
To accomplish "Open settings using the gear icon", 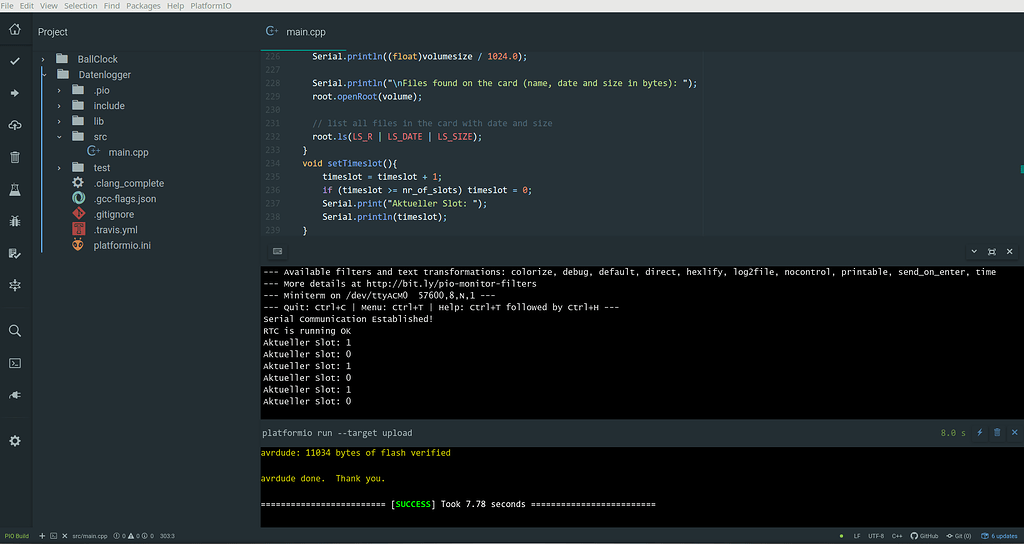I will pyautogui.click(x=15, y=441).
